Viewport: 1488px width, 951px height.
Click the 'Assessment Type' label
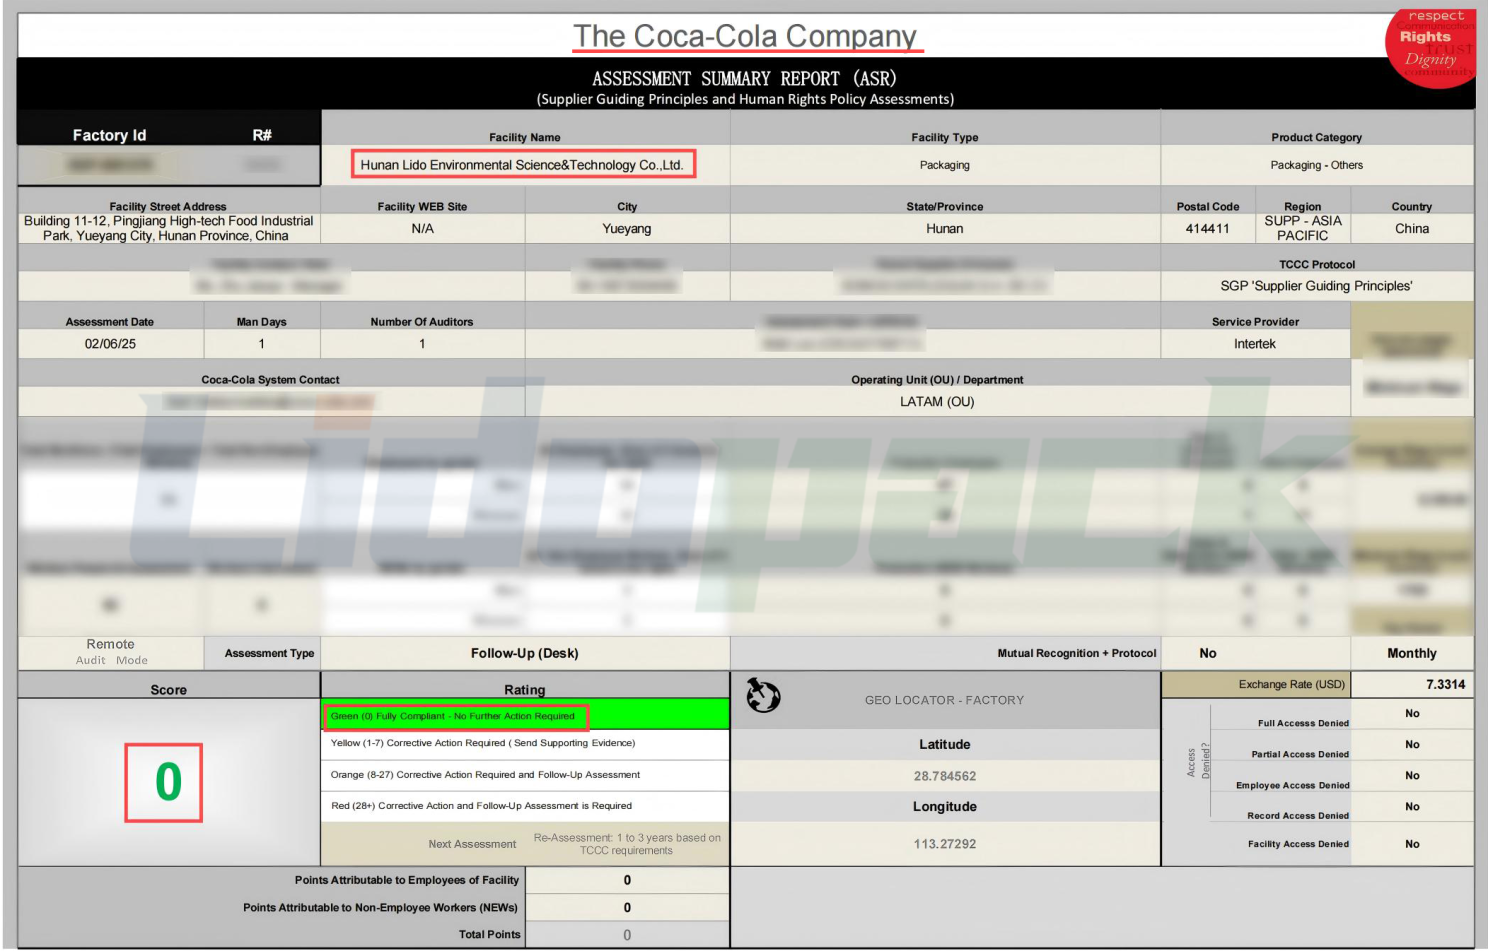pyautogui.click(x=269, y=653)
